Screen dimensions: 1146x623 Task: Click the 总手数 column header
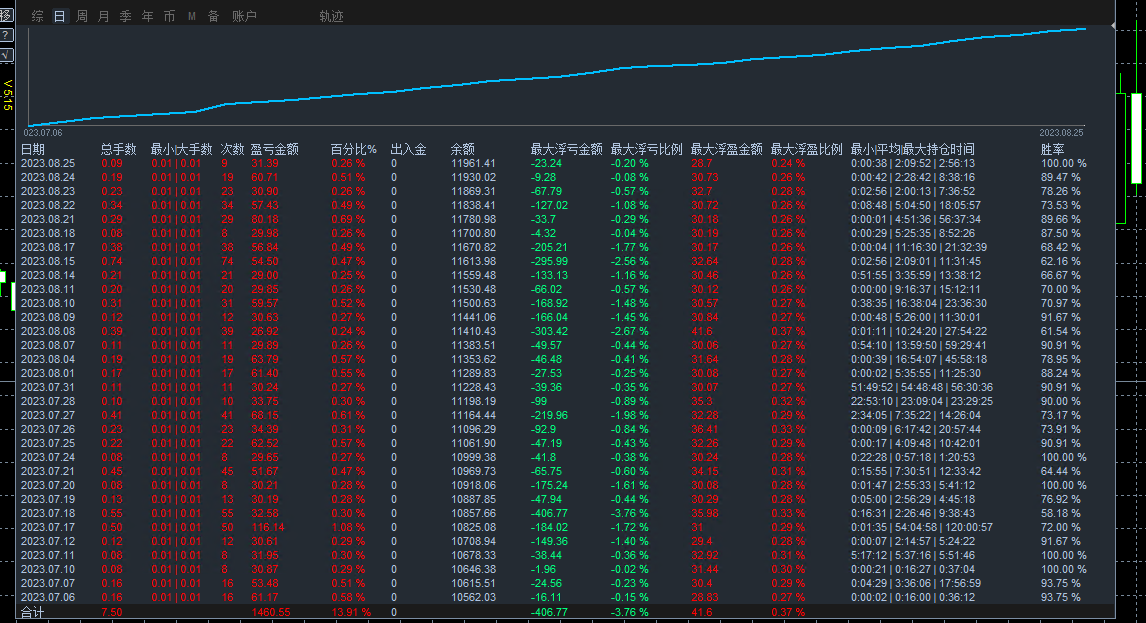[118, 149]
